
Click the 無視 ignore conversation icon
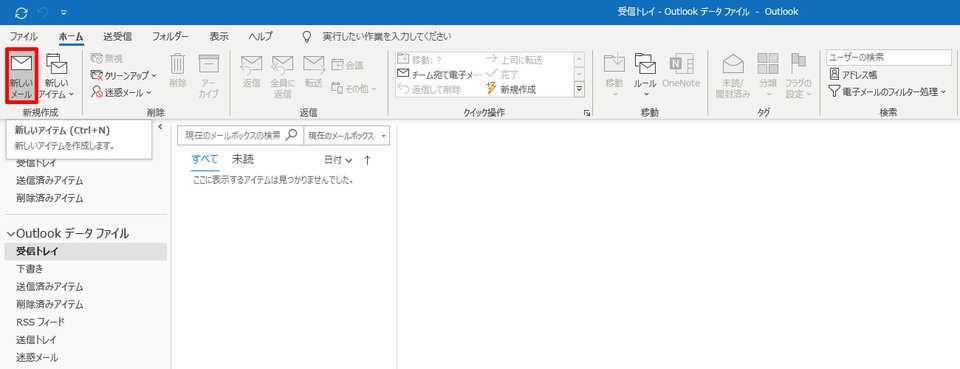[107, 59]
